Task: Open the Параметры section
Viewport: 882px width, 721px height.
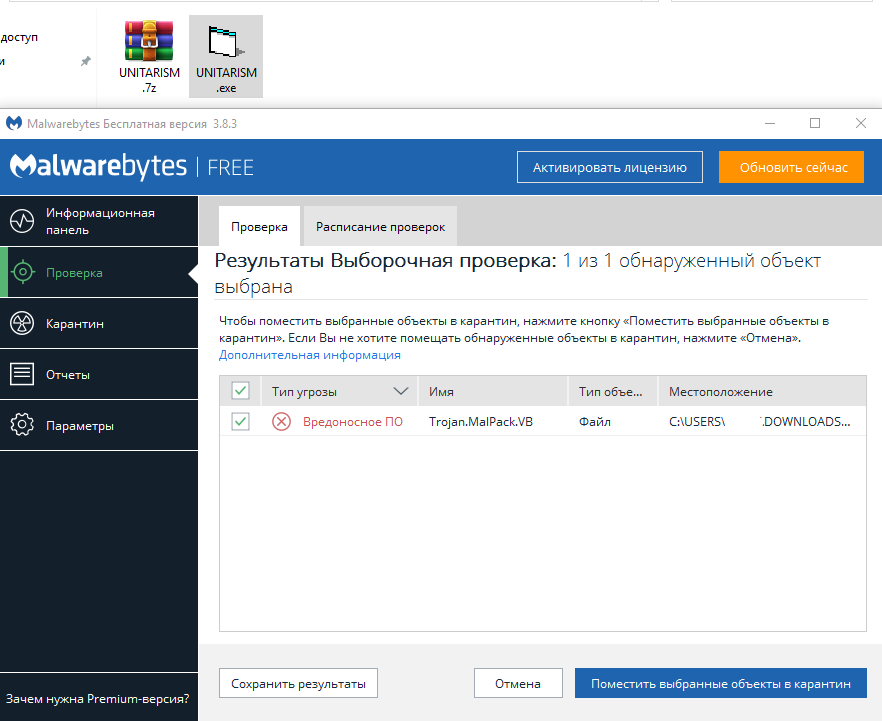Action: 99,425
